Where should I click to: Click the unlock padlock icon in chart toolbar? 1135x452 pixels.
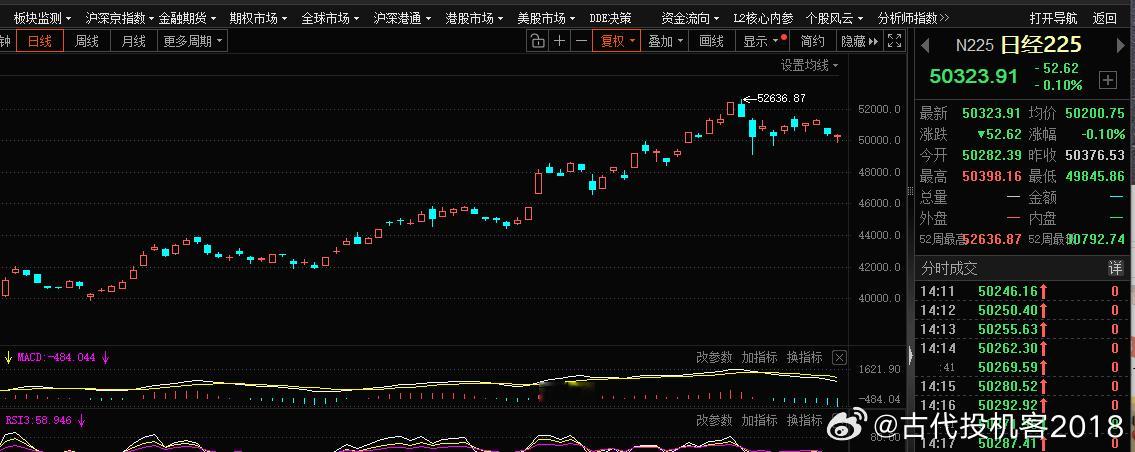[537, 41]
